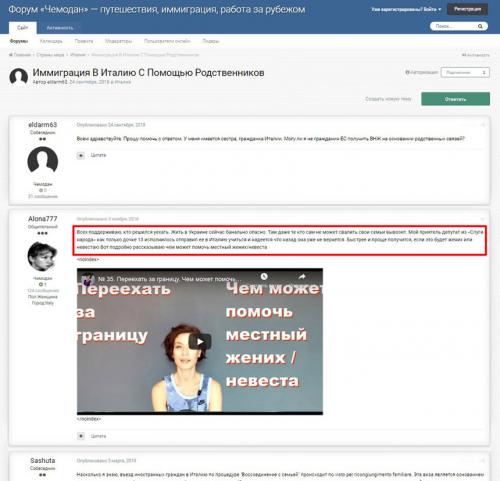500x481 pixels.
Task: Select the Календарь menu item
Action: (51, 41)
